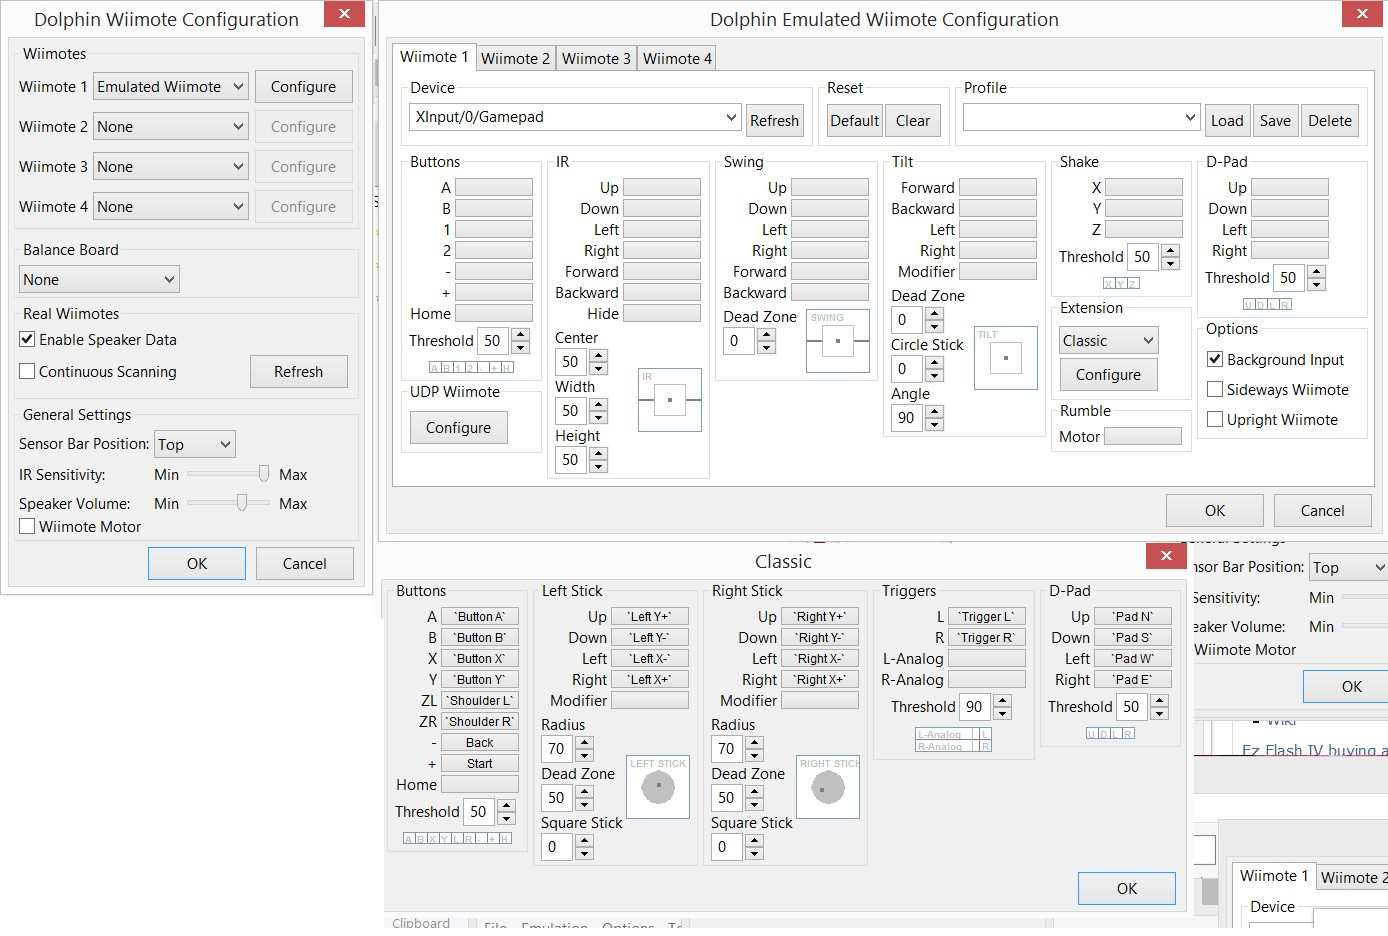The image size is (1388, 936).
Task: Toggle the Wiimote Motor checkbox
Action: (27, 526)
